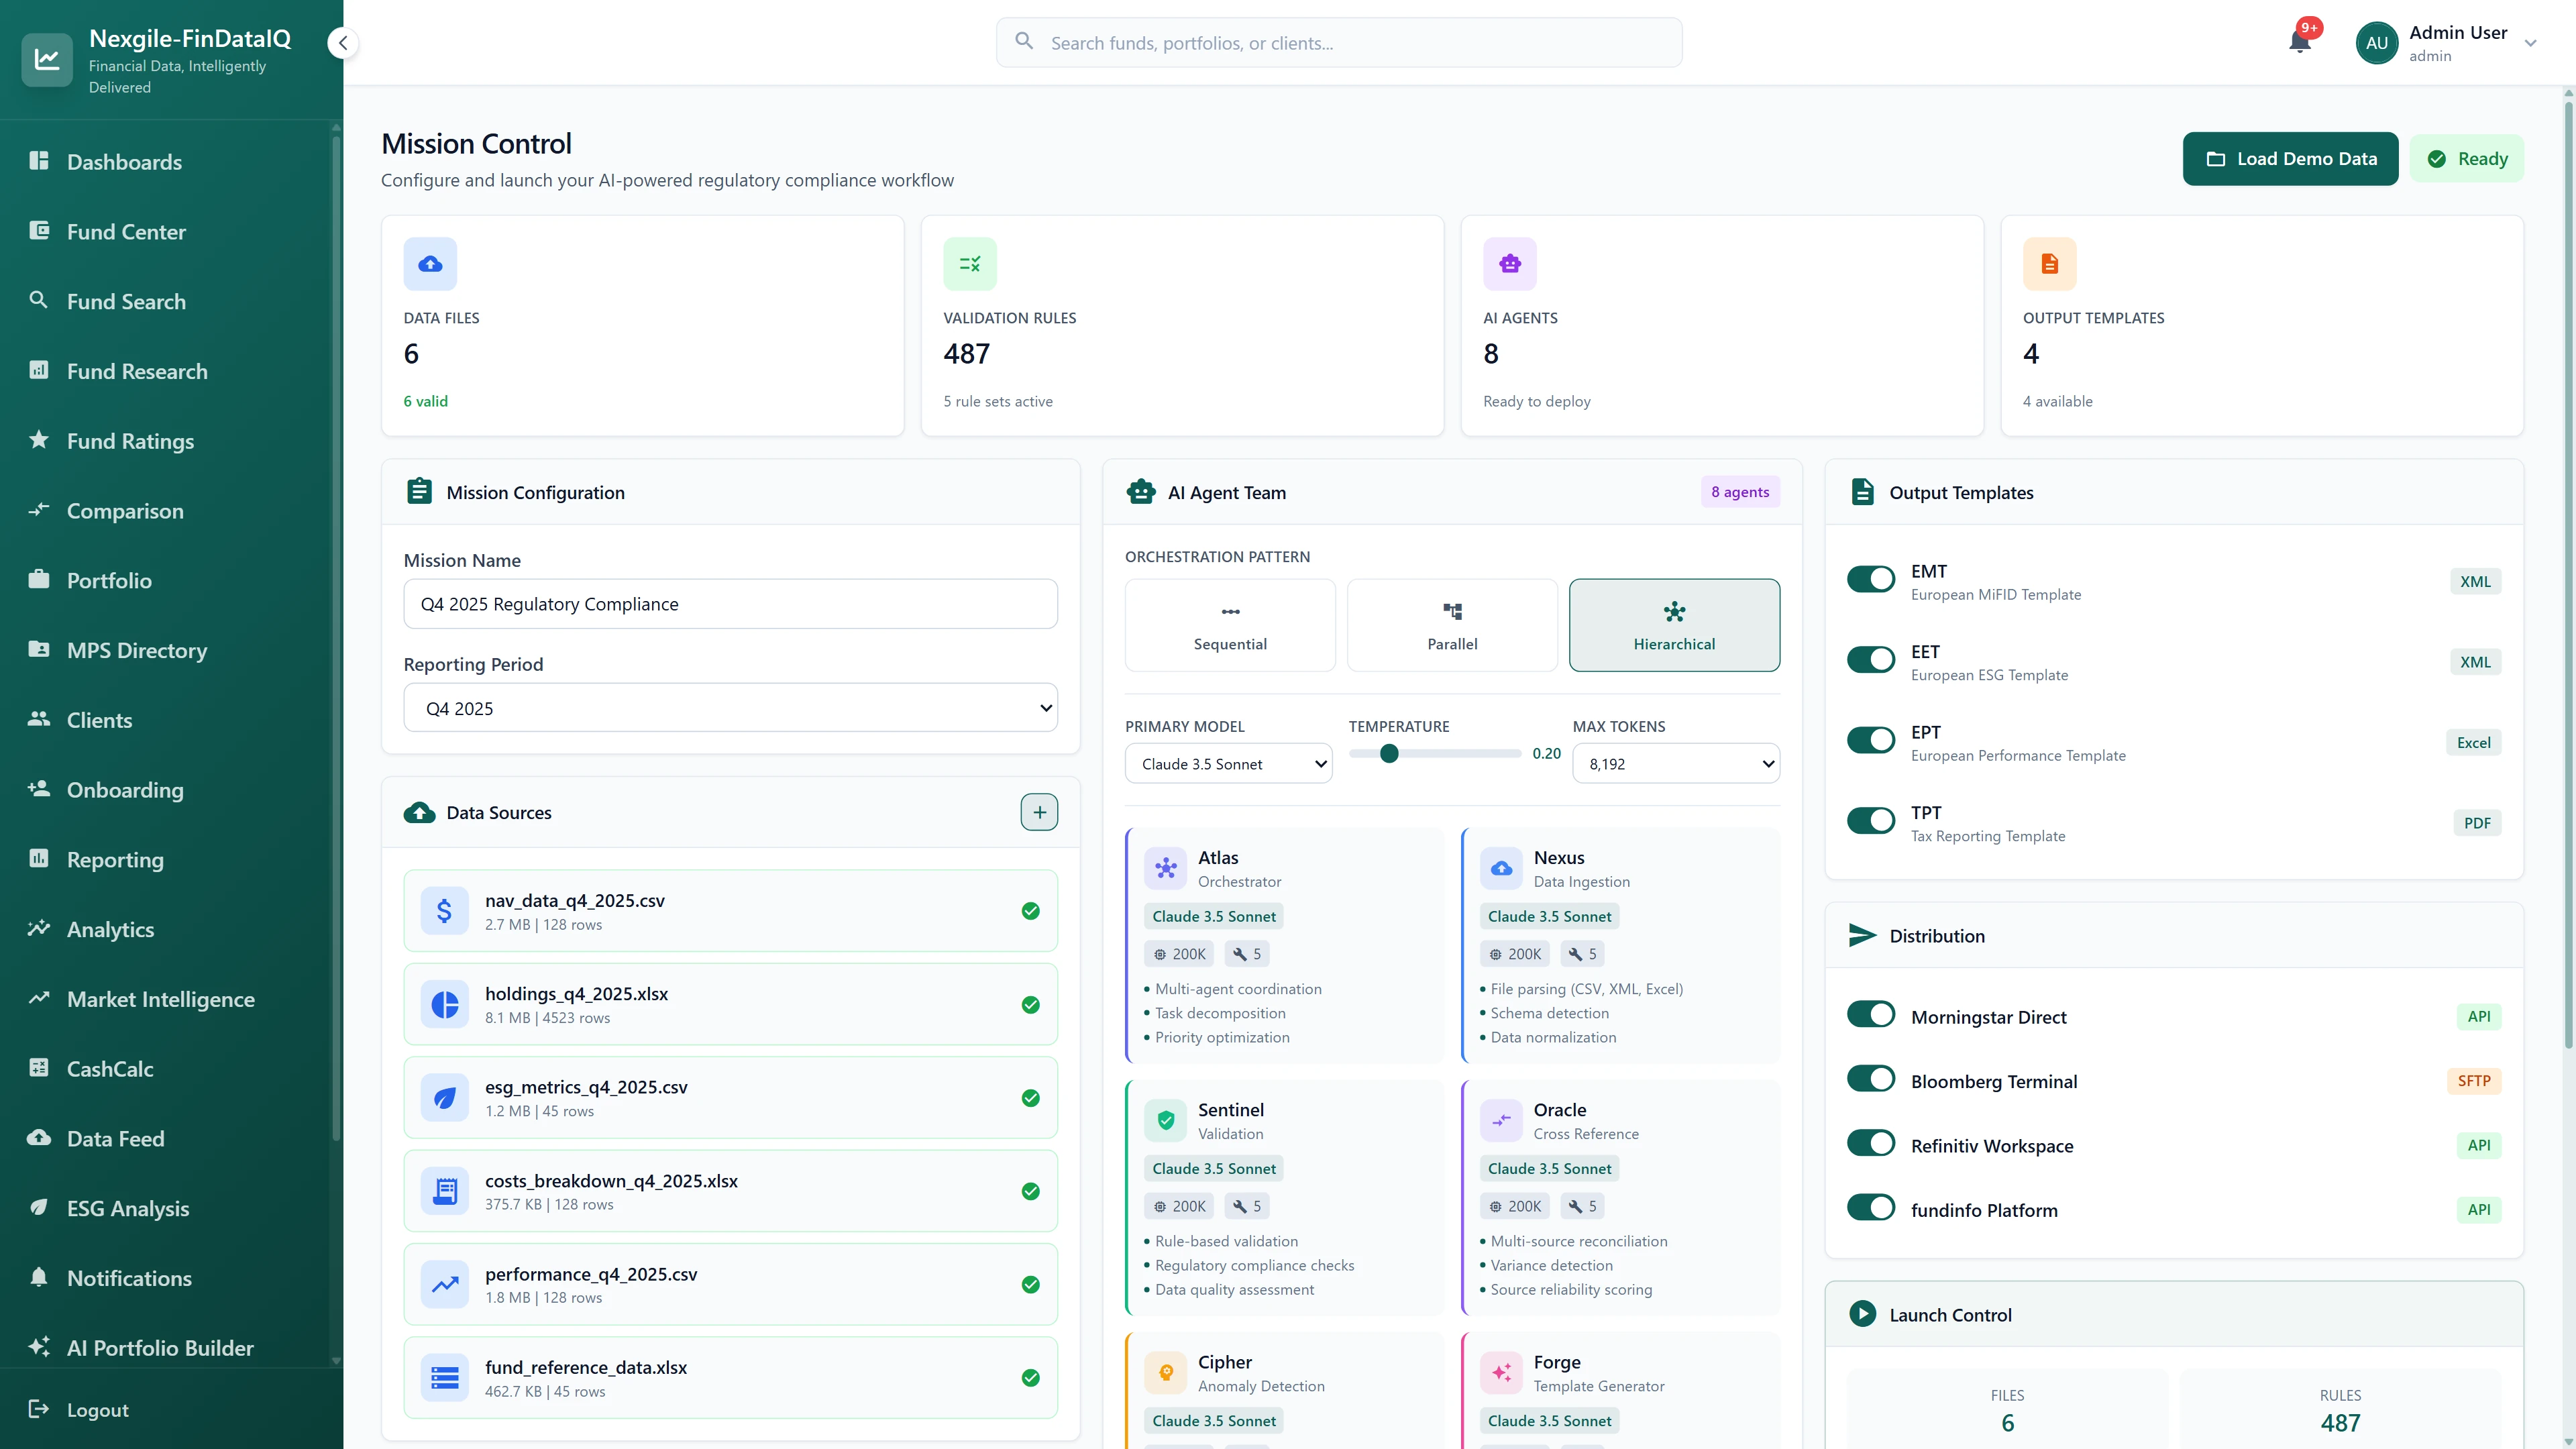
Task: Disable the EMT output template toggle
Action: tap(1870, 579)
